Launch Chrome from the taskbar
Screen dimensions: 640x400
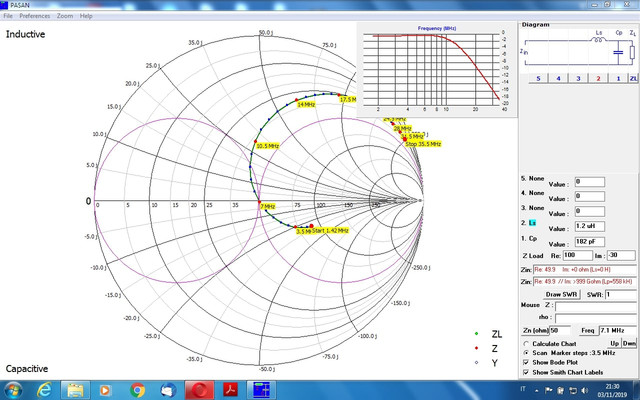click(138, 390)
